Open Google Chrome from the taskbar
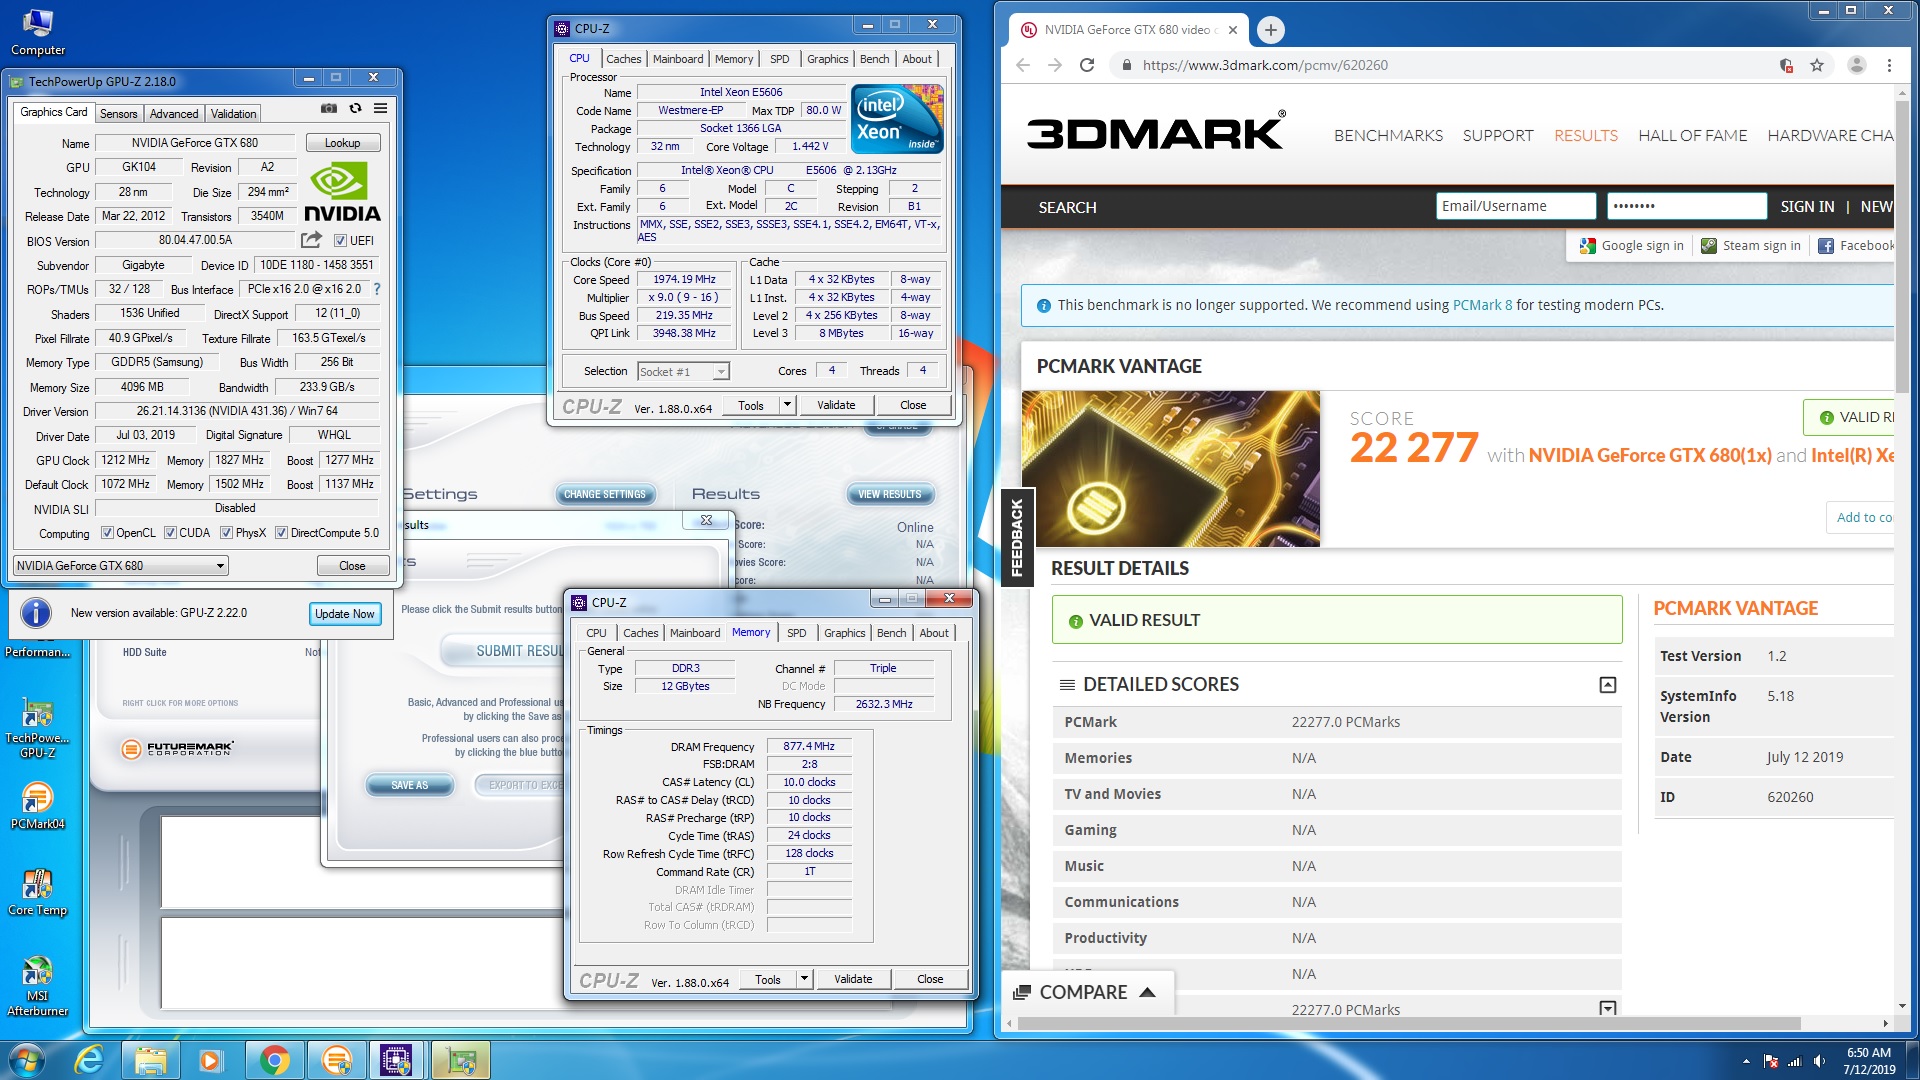This screenshot has width=1920, height=1080. pyautogui.click(x=274, y=1060)
